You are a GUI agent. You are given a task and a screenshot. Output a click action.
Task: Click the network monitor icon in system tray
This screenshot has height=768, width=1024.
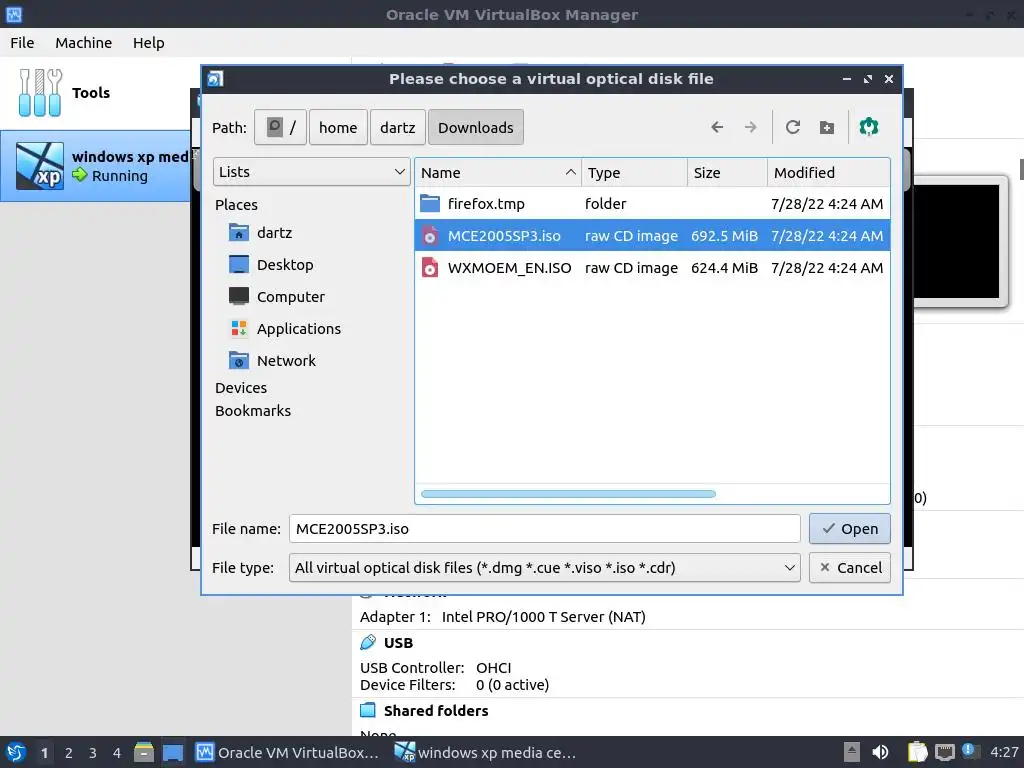pos(944,752)
